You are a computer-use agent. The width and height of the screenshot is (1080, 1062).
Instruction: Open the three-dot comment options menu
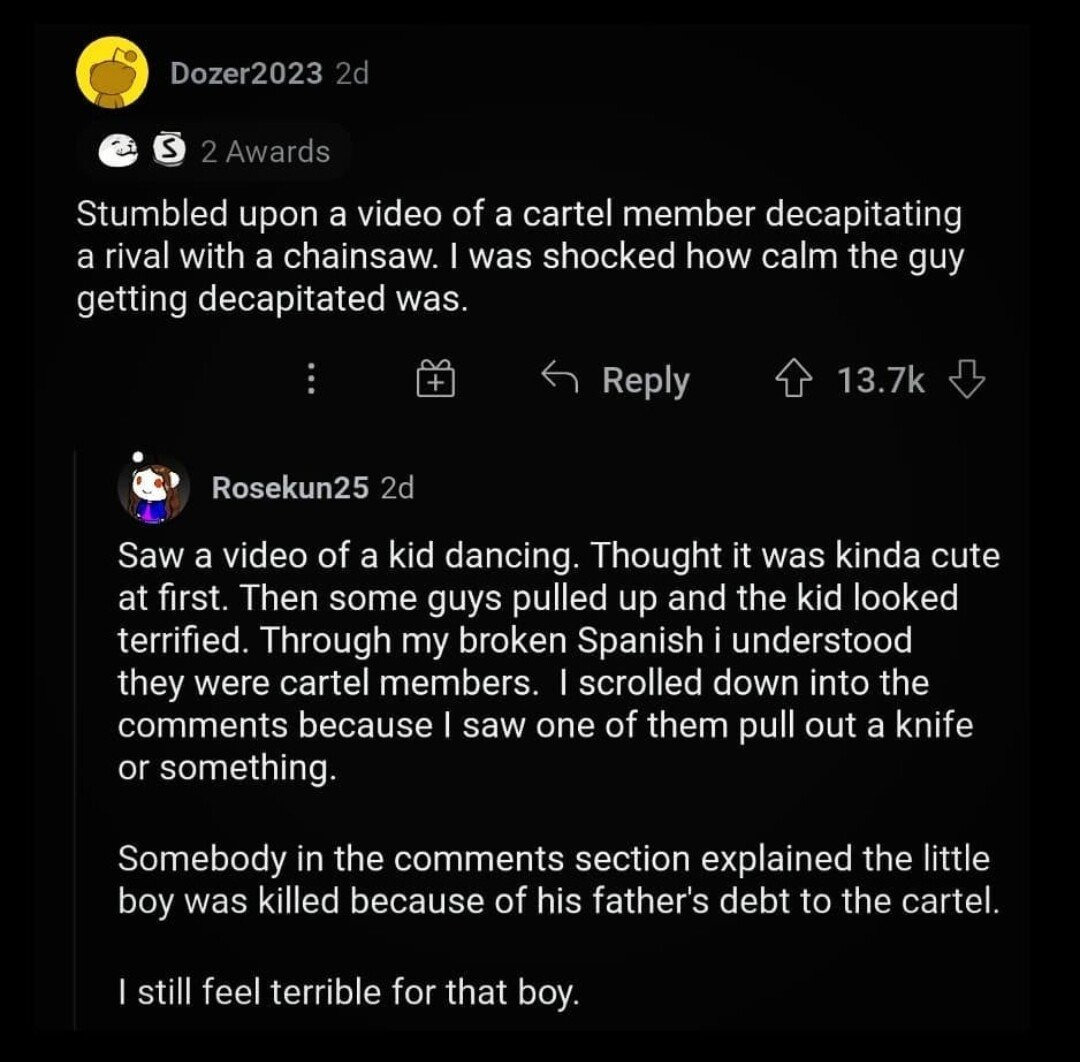[311, 380]
